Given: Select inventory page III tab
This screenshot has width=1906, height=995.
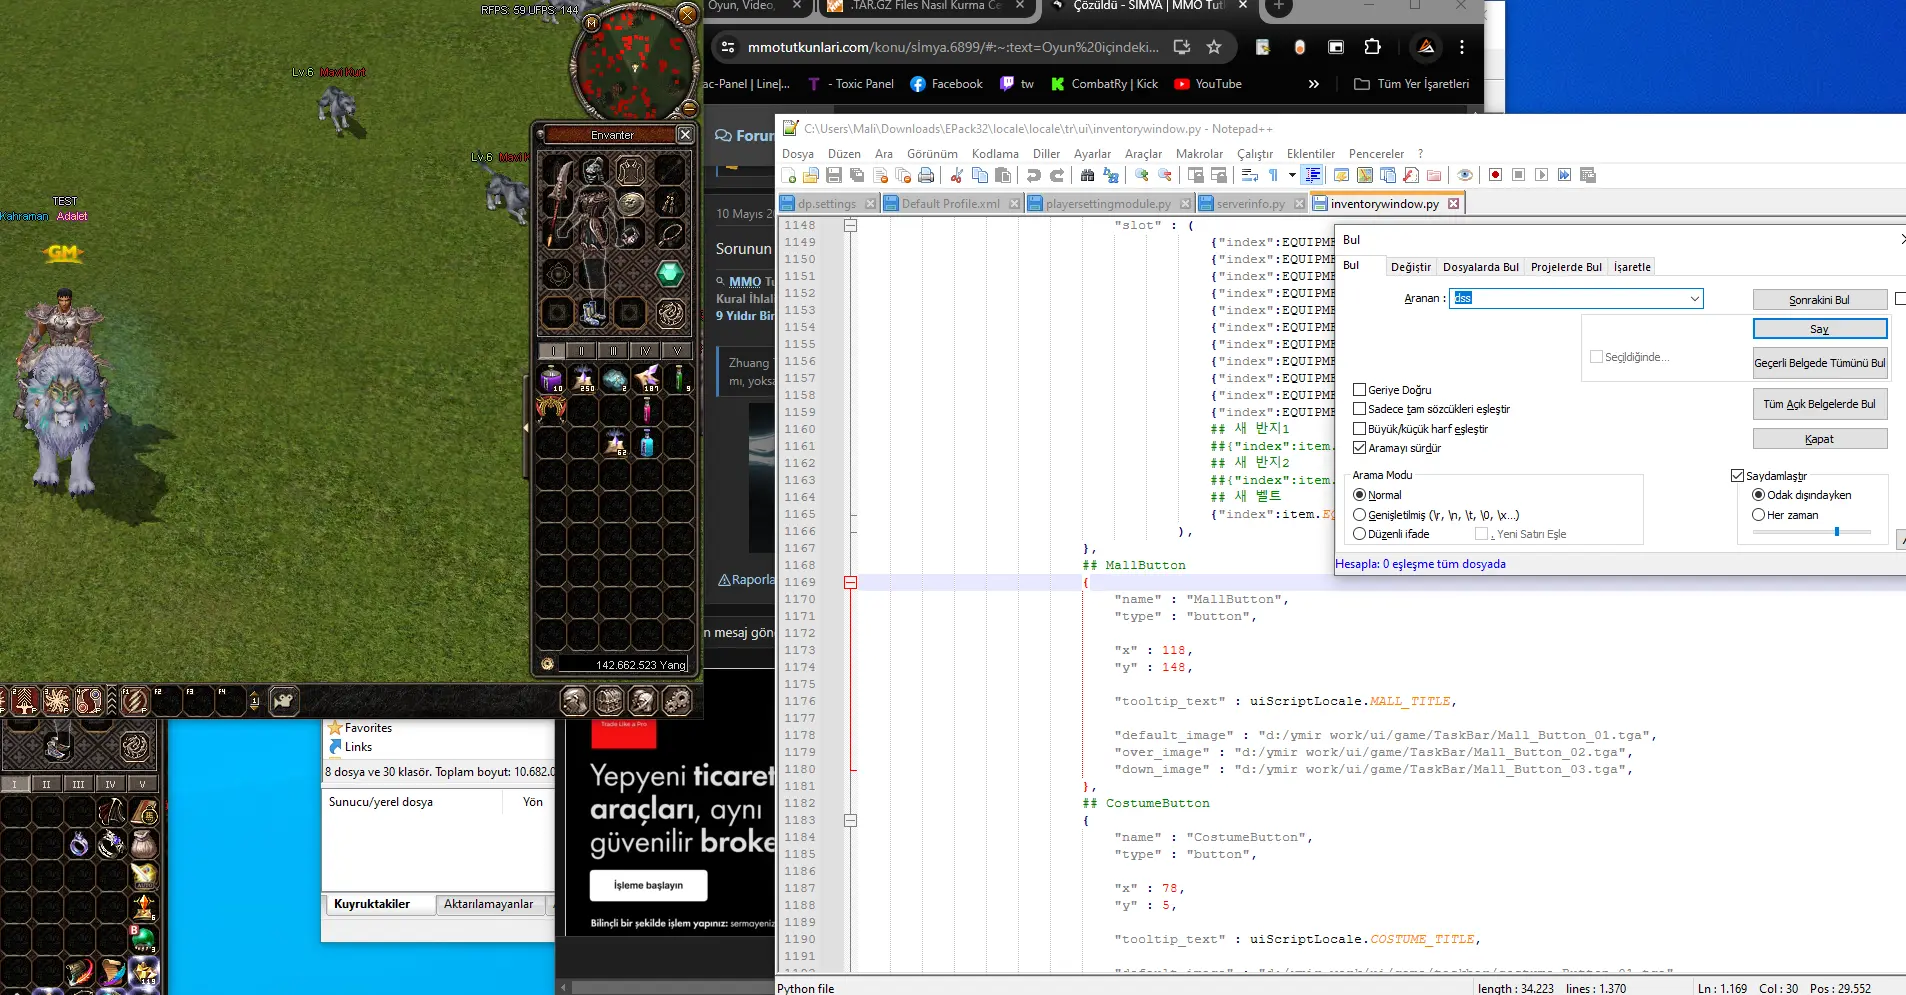Looking at the screenshot, I should 613,351.
